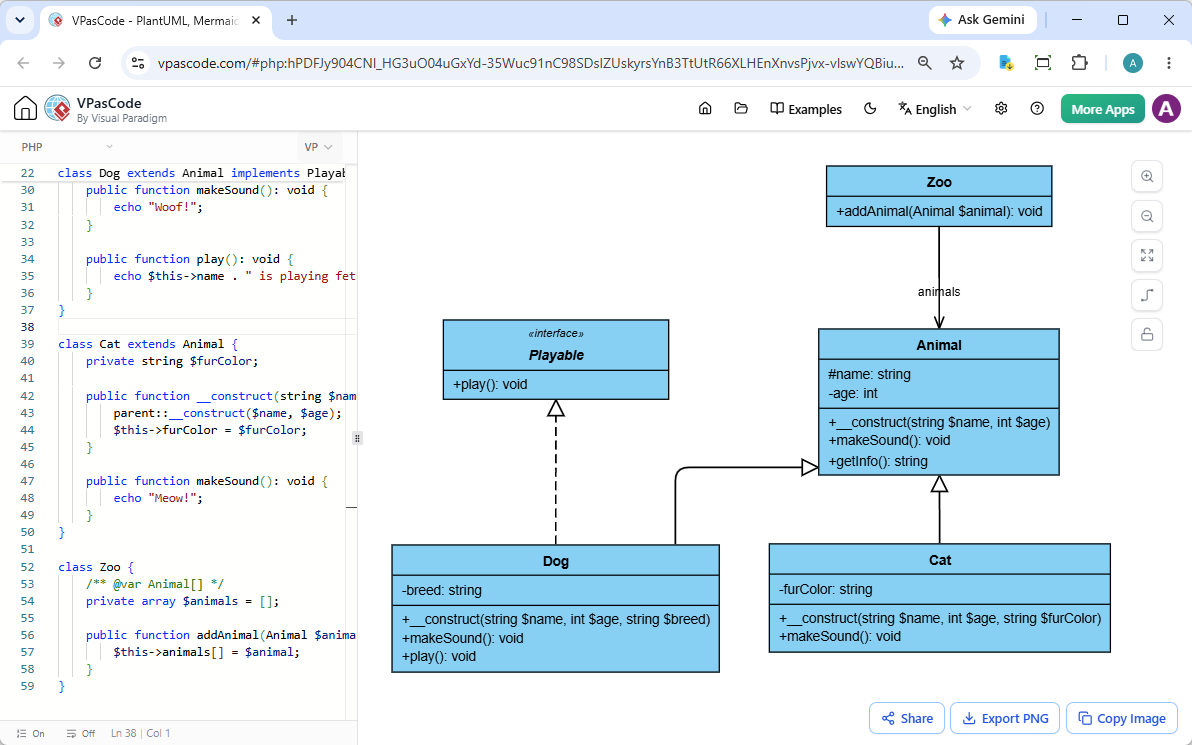Screen dimensions: 1192x745
Task: Click the screen capture extension icon
Action: coord(1043,63)
